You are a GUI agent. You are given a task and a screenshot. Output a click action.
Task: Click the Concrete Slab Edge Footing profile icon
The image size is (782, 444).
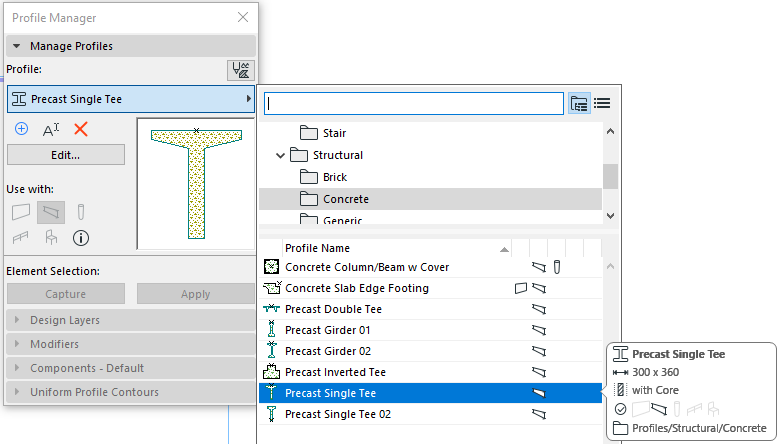[x=272, y=288]
